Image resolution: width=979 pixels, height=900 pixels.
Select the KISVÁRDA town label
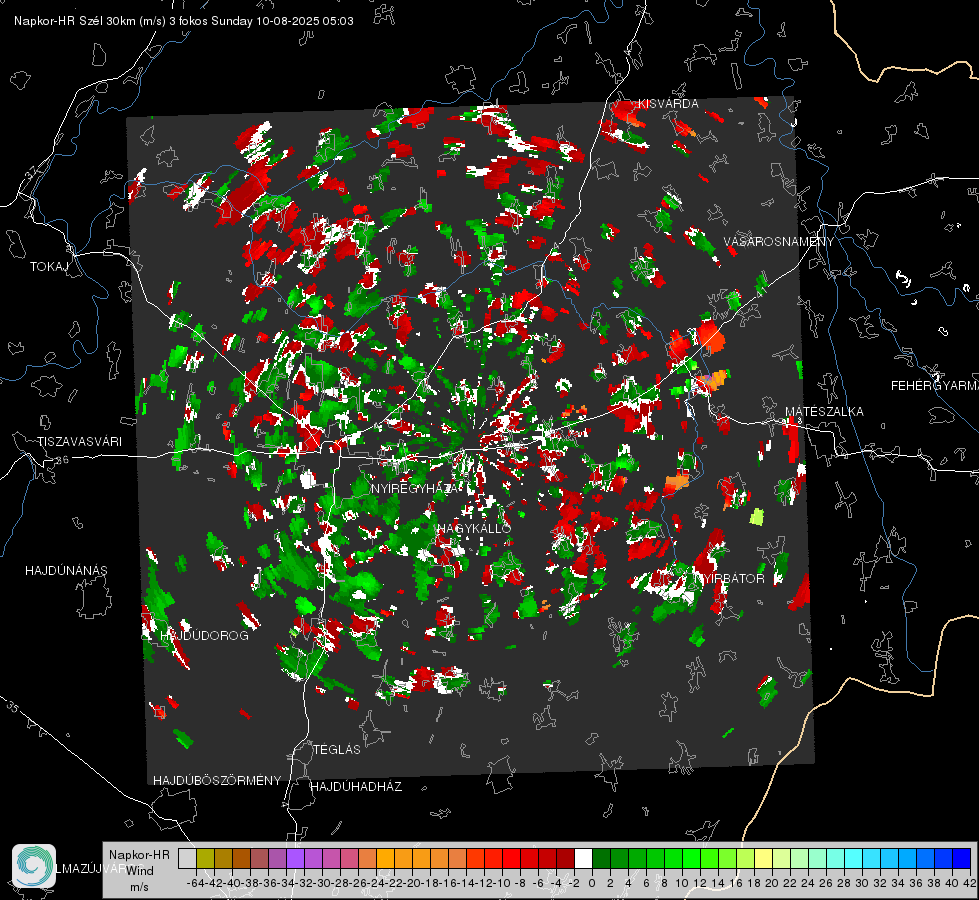(x=668, y=104)
